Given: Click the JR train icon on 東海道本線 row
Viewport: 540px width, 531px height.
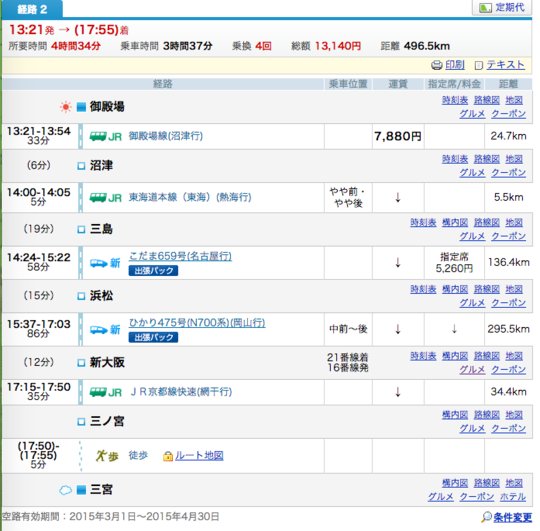Looking at the screenshot, I should coord(106,198).
